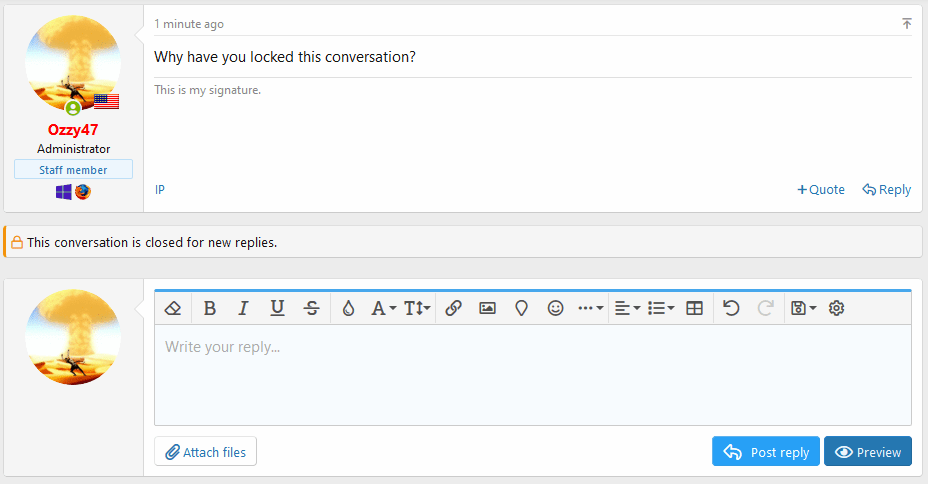928x484 pixels.
Task: Click the insert link icon
Action: pos(453,309)
